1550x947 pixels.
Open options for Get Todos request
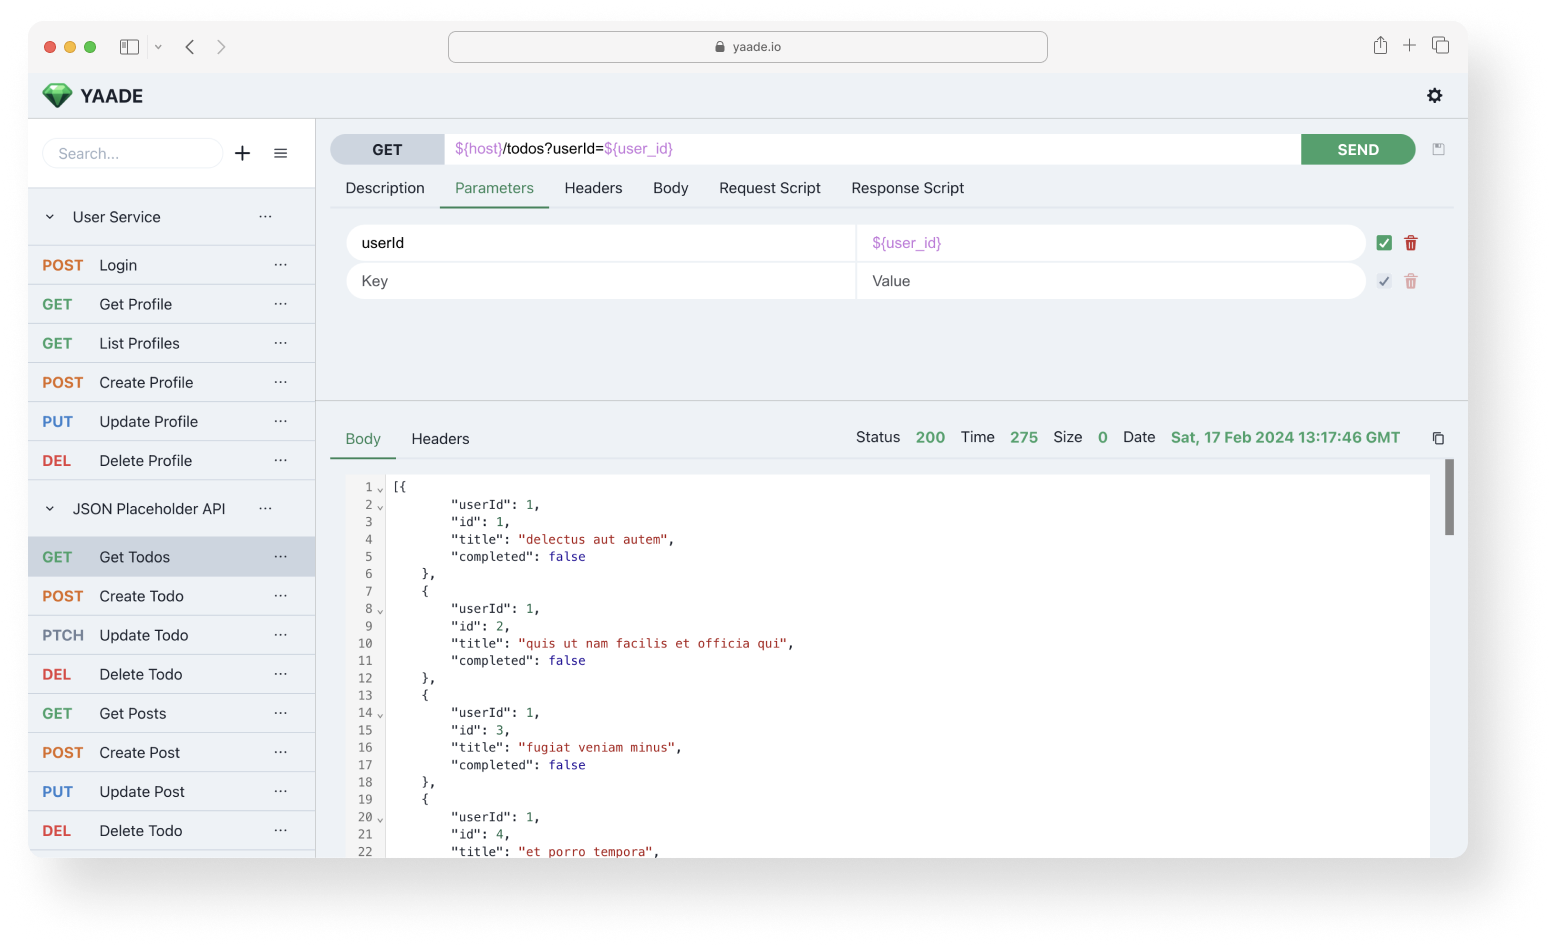[281, 556]
